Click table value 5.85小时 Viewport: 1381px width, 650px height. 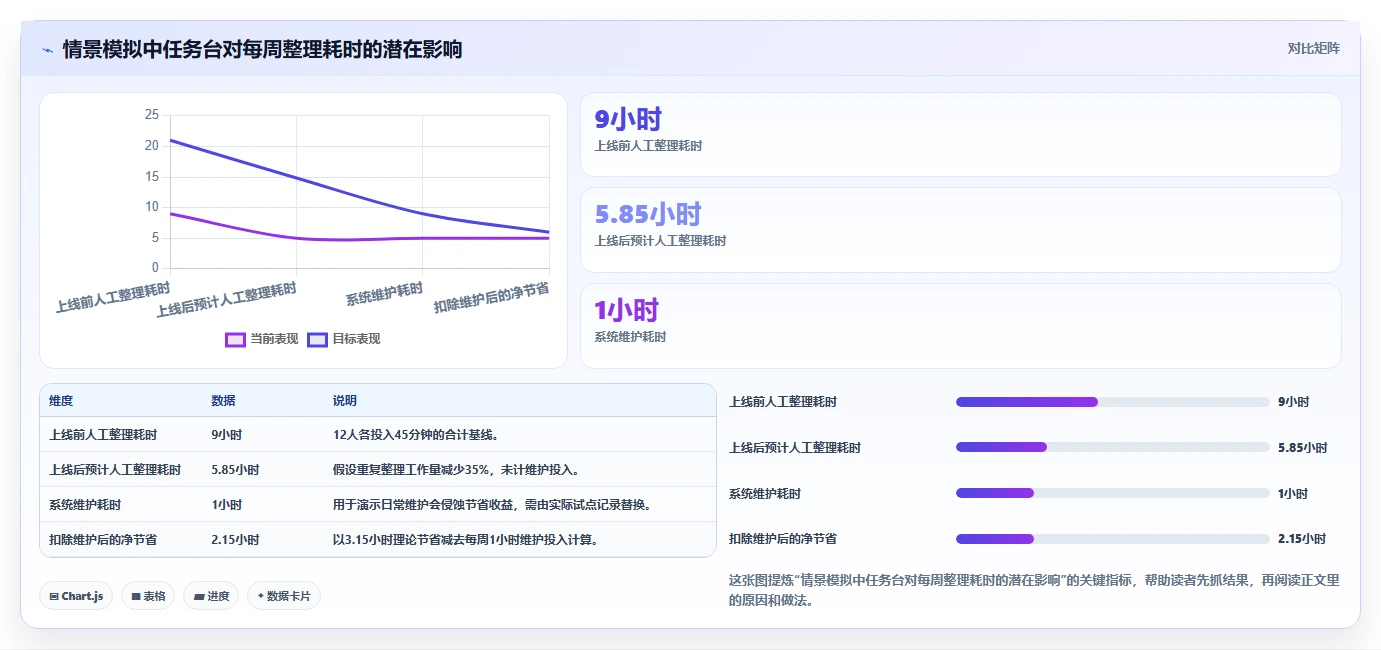tap(235, 470)
